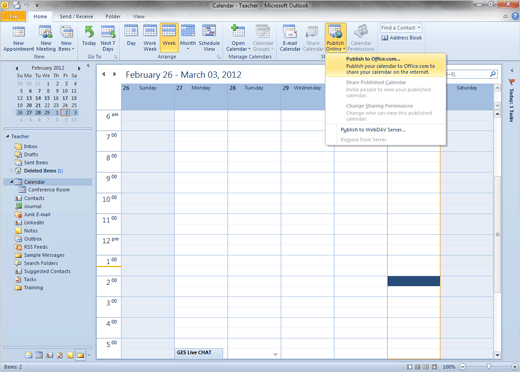Open the Training folder
520x372 pixels.
click(x=33, y=287)
